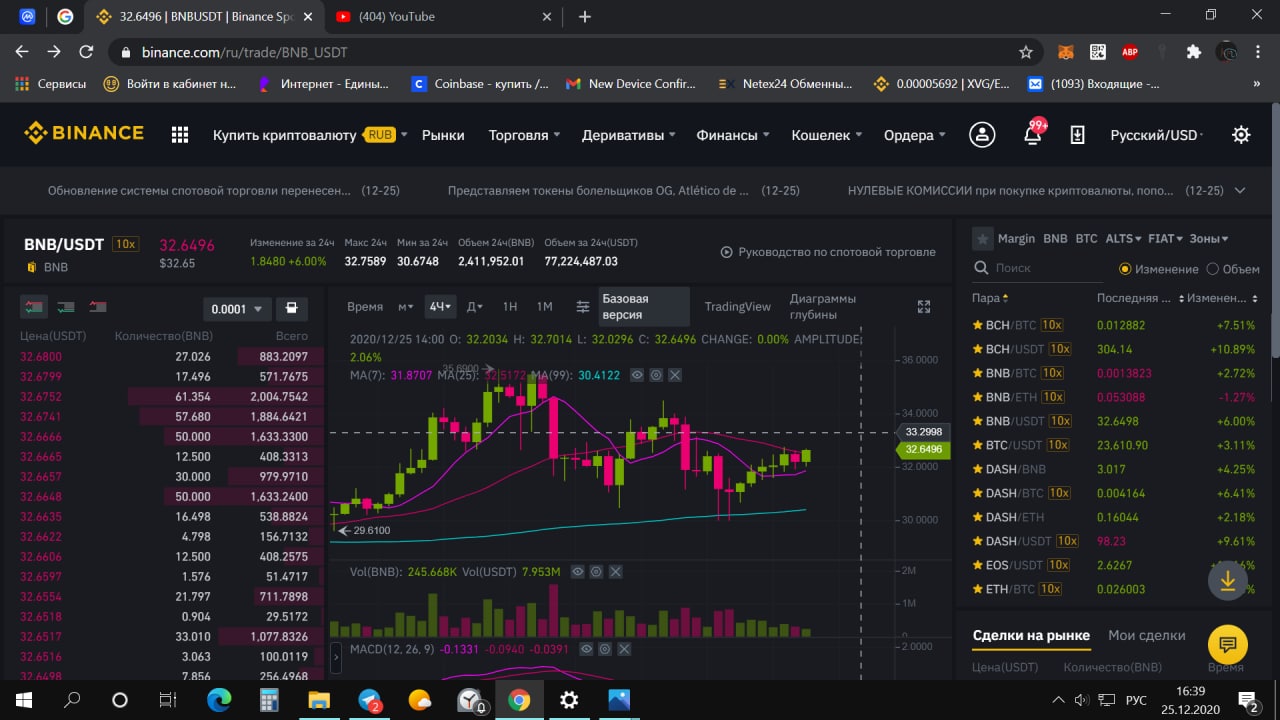Image resolution: width=1280 pixels, height=720 pixels.
Task: Open the yellow chat support button
Action: (1228, 644)
